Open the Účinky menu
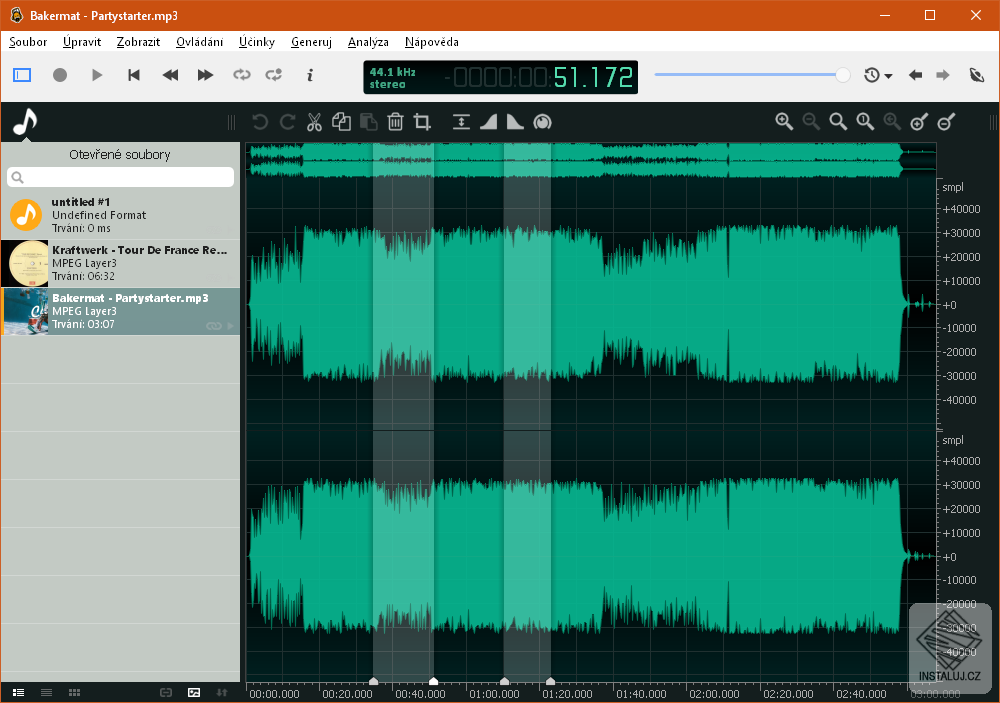 tap(256, 42)
